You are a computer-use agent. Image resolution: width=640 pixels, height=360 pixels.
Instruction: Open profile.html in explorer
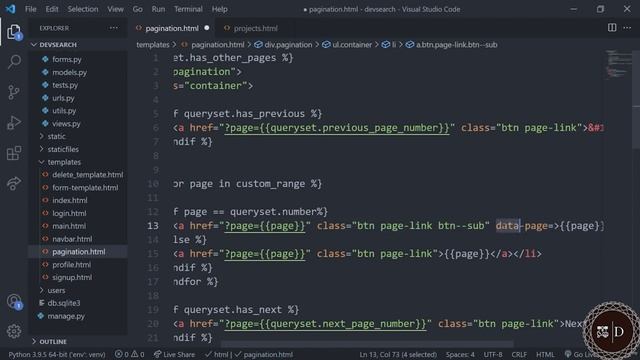tap(71, 264)
